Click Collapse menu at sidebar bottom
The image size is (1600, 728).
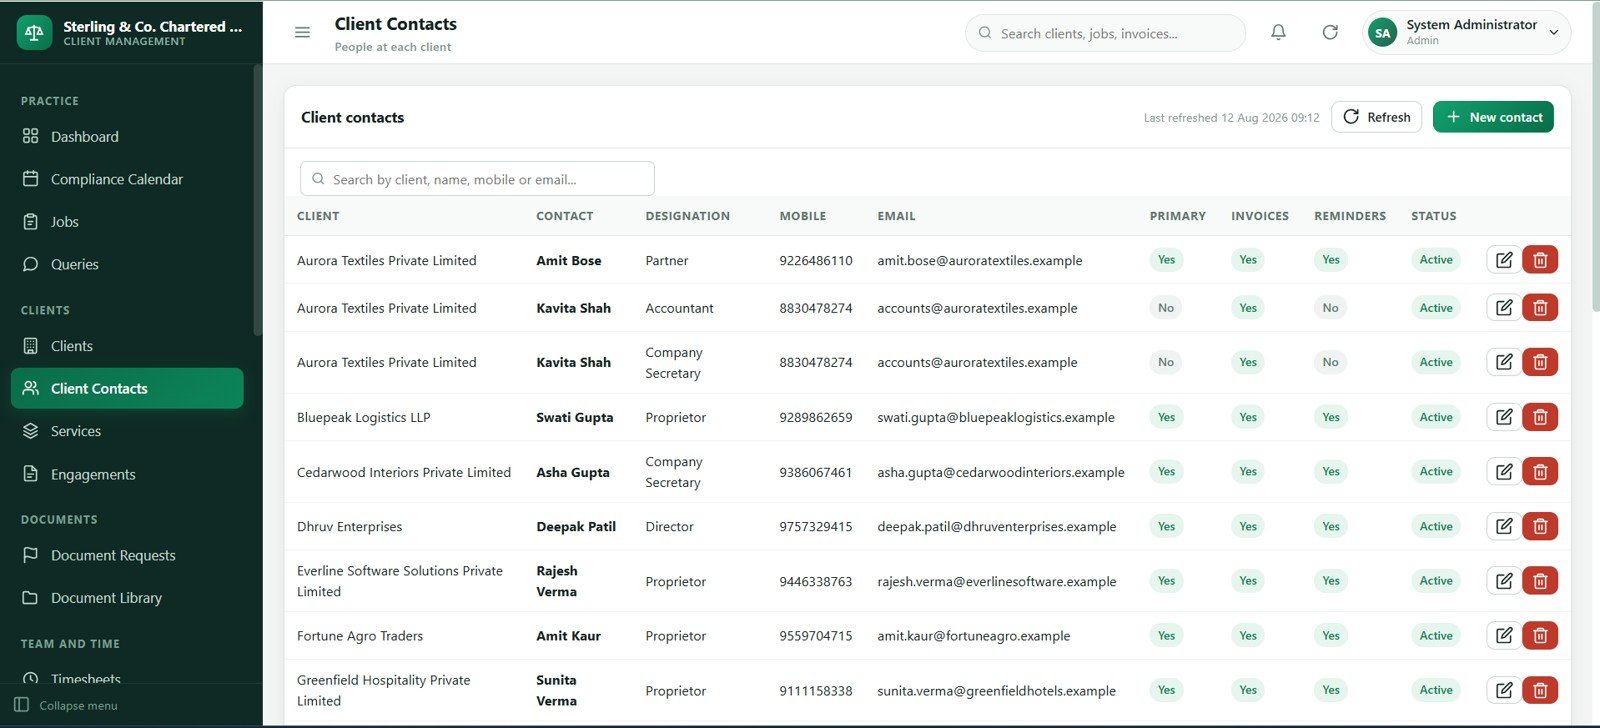point(66,705)
